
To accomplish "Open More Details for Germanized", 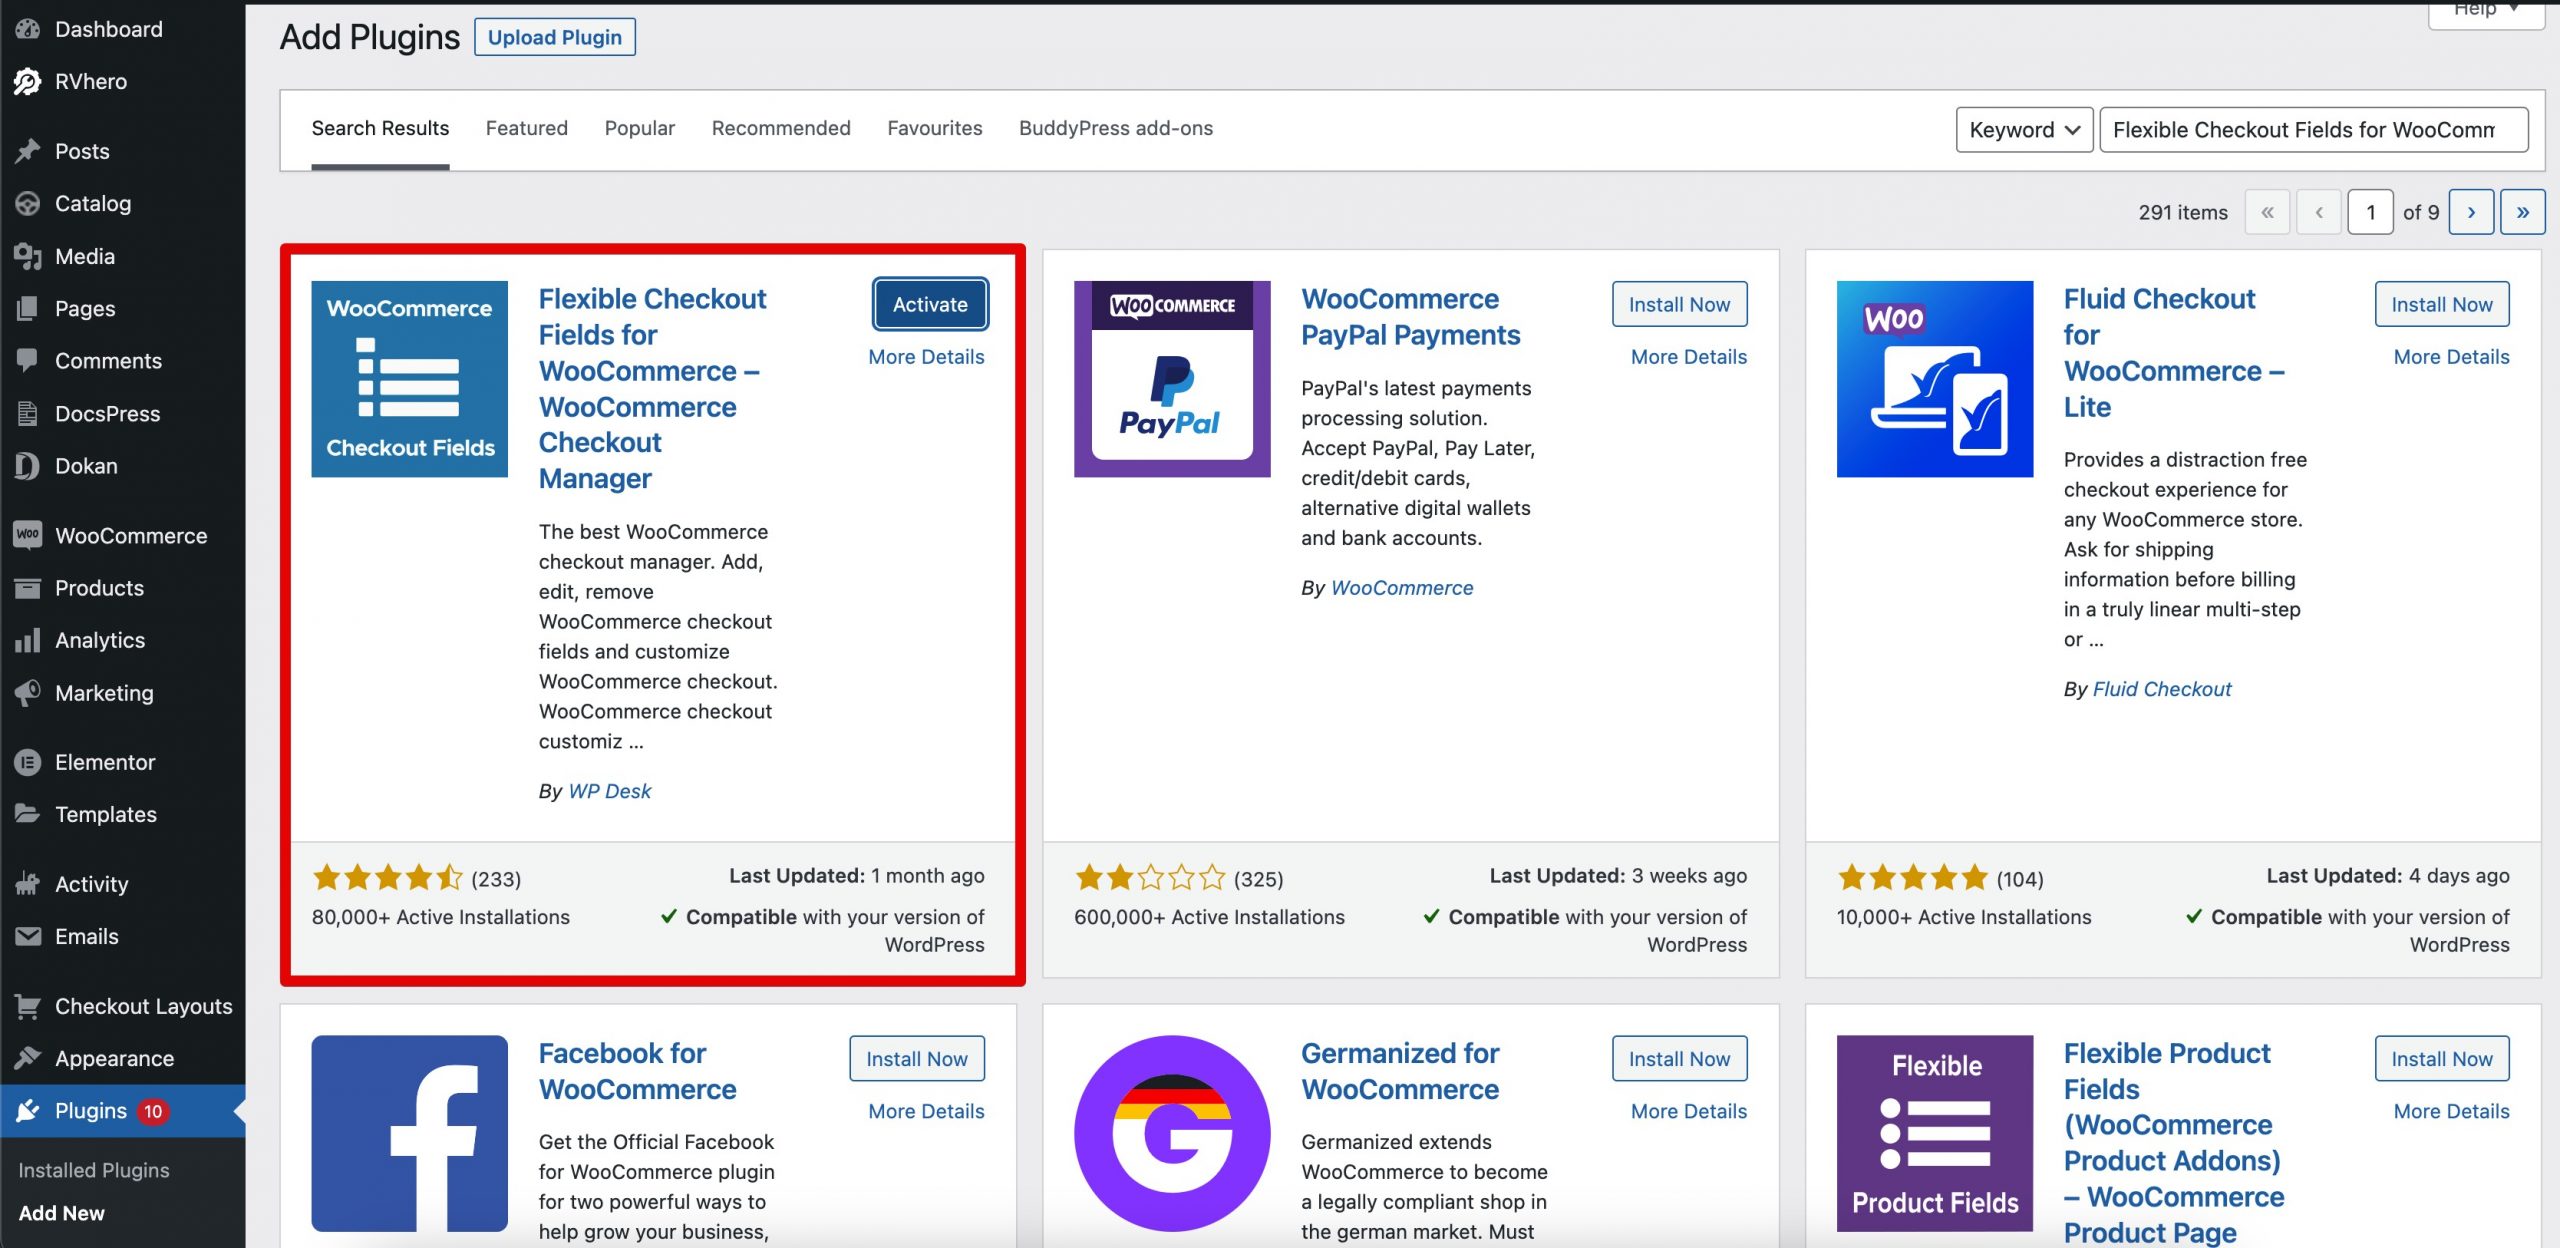I will click(x=1689, y=1111).
